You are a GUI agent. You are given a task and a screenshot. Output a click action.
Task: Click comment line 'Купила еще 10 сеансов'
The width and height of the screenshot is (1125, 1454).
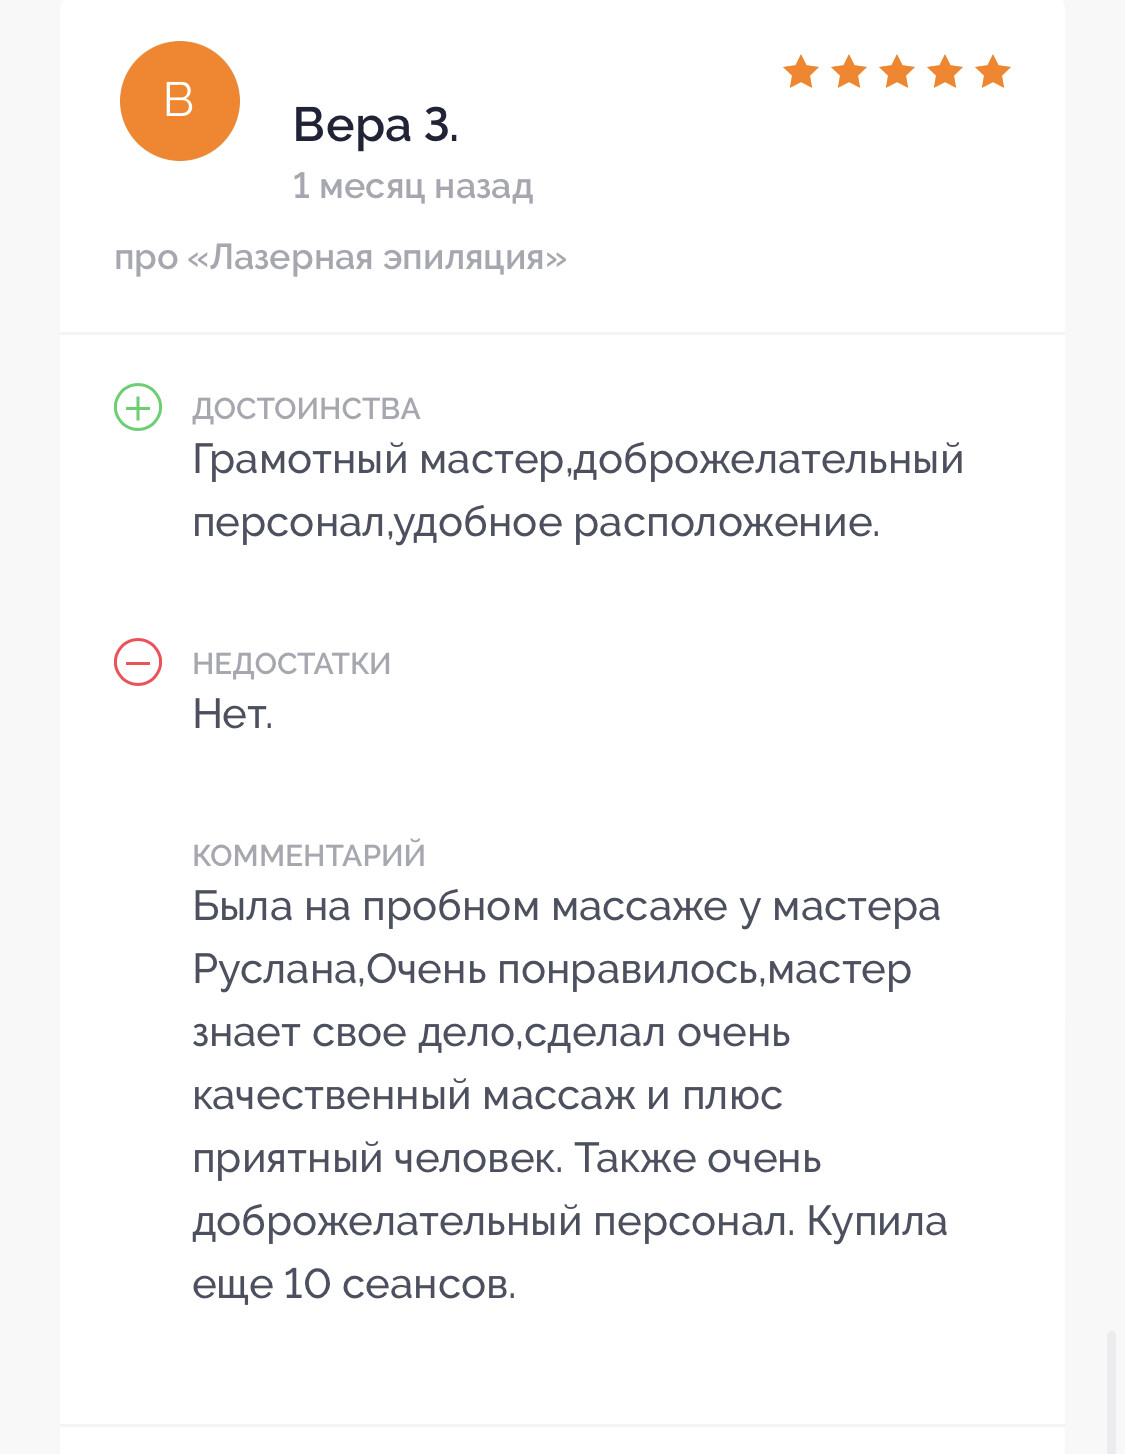tap(569, 1252)
